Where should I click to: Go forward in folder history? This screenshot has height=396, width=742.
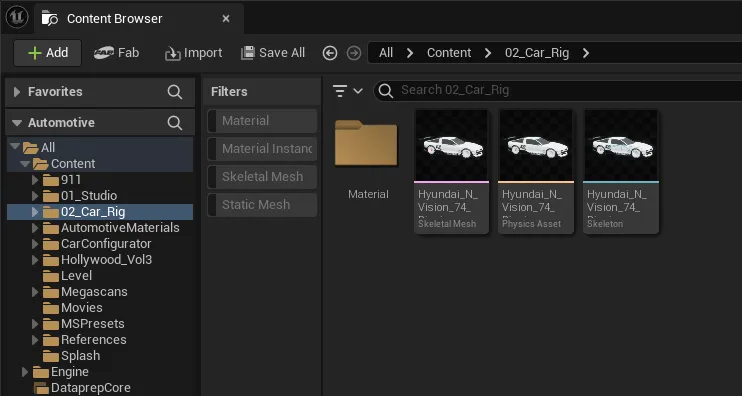point(353,53)
